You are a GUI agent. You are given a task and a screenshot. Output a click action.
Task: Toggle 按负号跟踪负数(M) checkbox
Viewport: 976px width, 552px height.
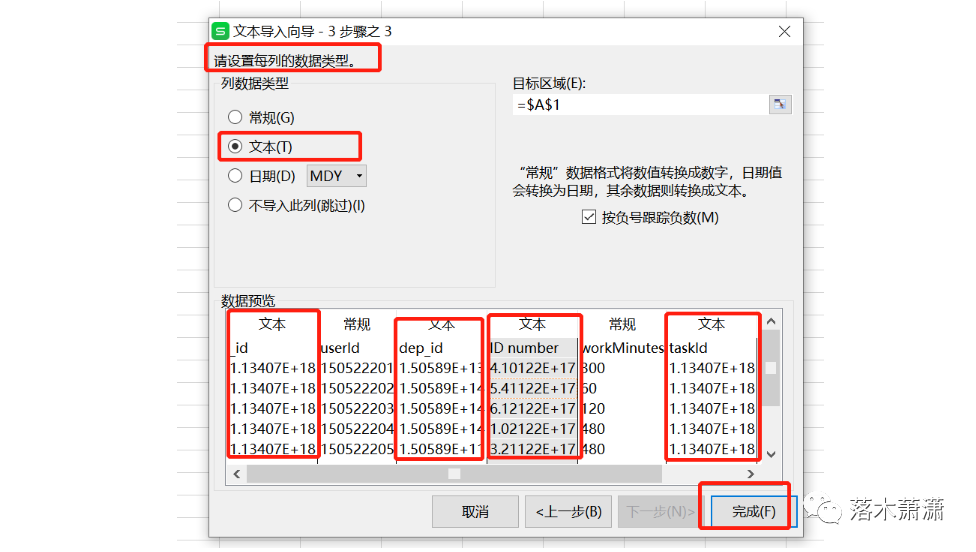(650, 218)
